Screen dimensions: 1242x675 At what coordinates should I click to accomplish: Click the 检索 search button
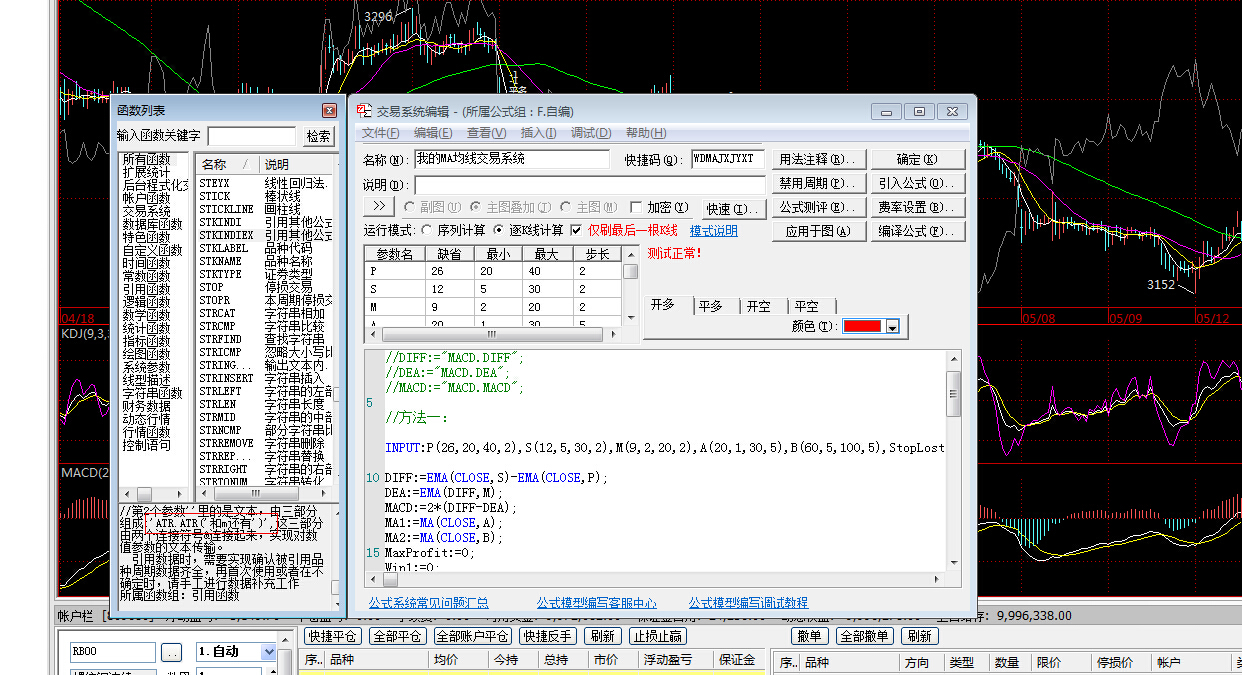coord(318,136)
